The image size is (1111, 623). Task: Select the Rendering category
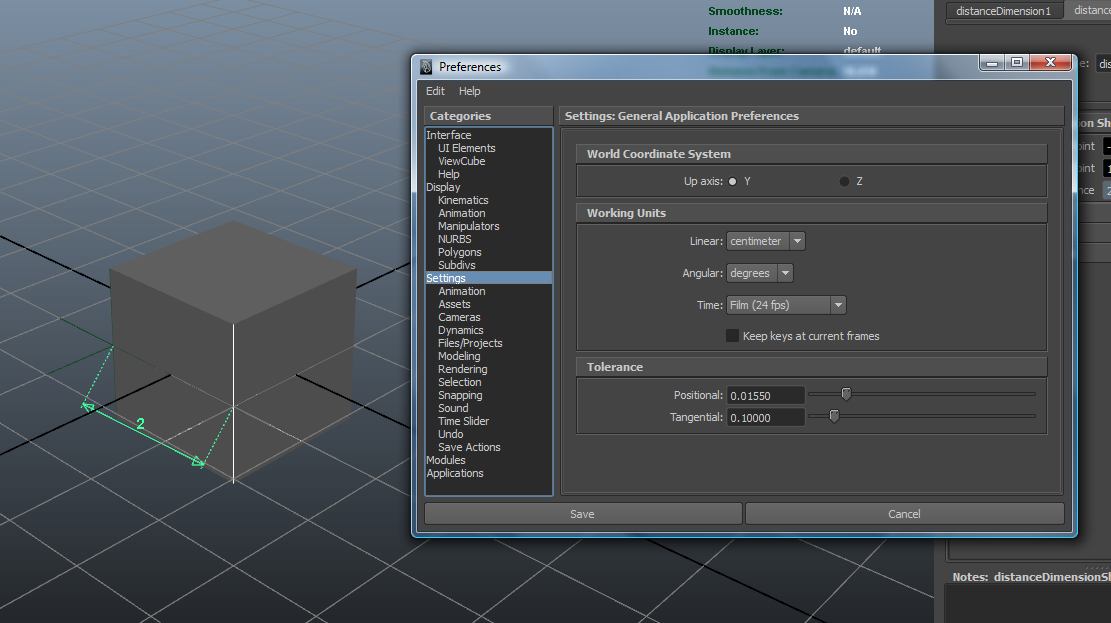click(462, 368)
